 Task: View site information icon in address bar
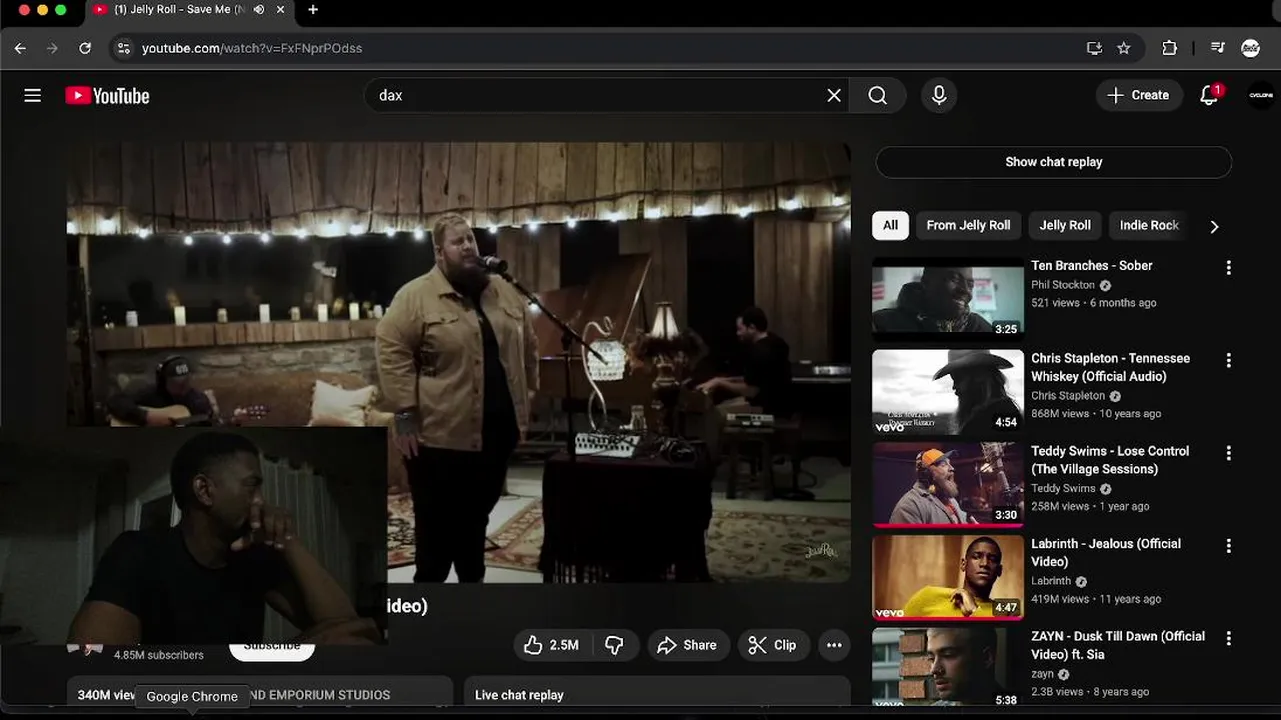click(x=123, y=48)
